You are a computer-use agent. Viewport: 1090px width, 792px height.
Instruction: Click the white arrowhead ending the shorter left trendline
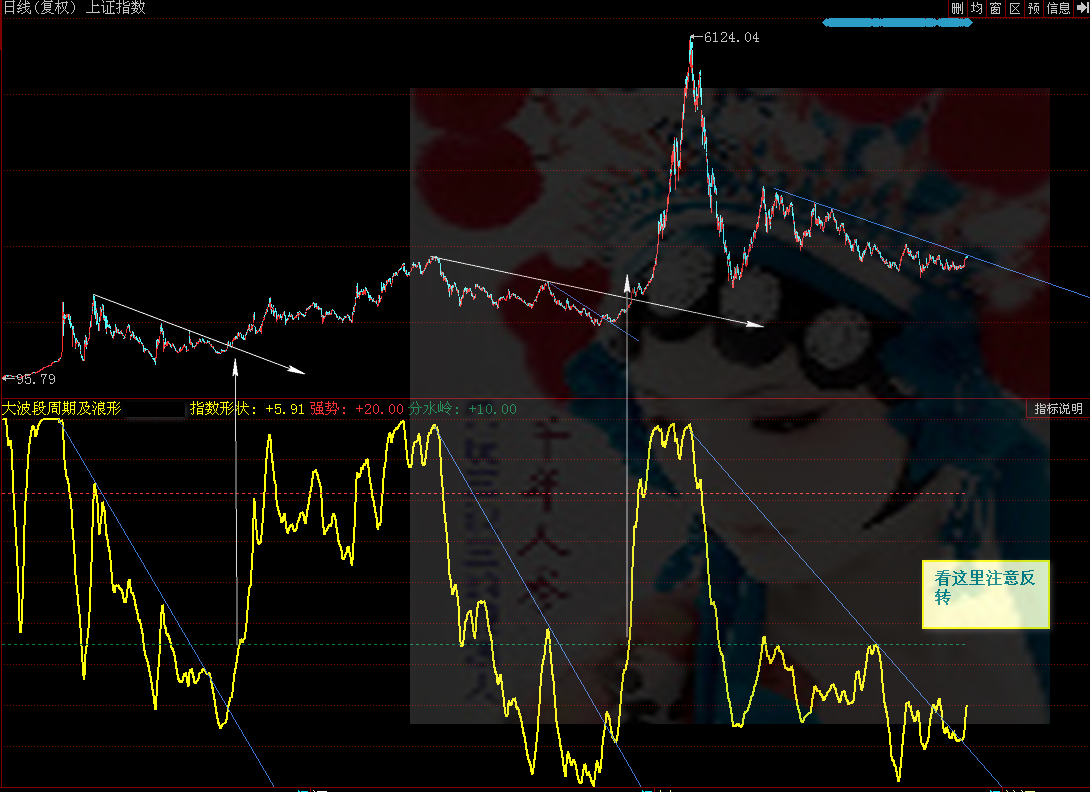pyautogui.click(x=297, y=370)
